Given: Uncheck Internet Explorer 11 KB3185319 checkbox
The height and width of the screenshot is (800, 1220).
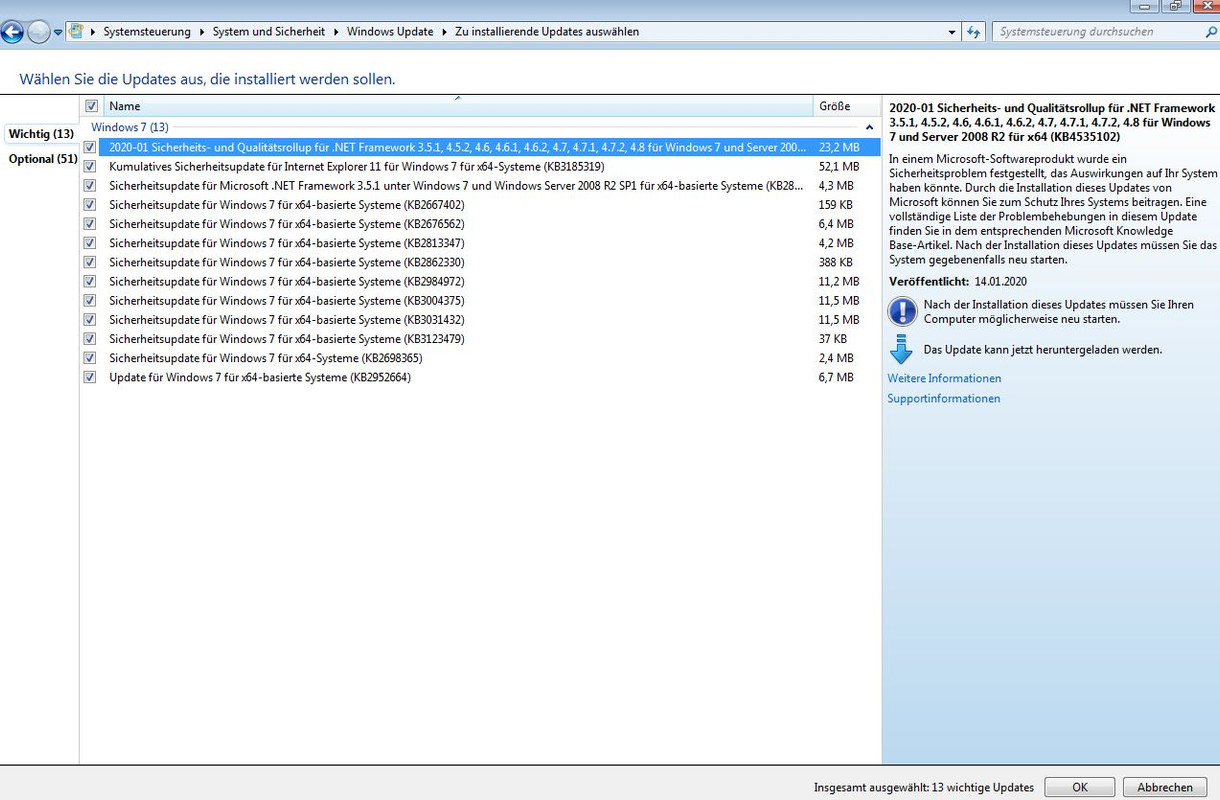Looking at the screenshot, I should tap(90, 167).
